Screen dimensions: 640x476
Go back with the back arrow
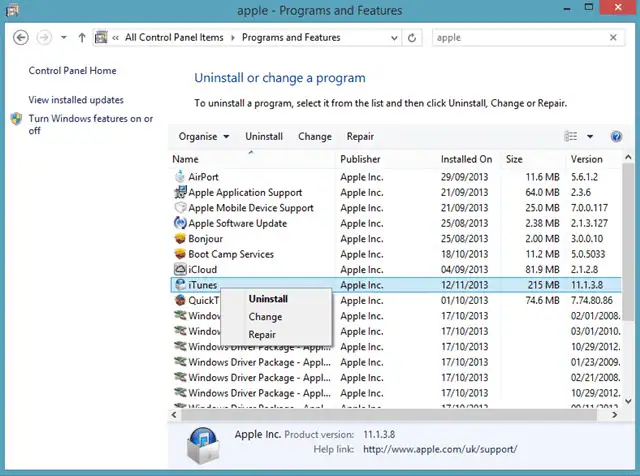click(x=21, y=38)
